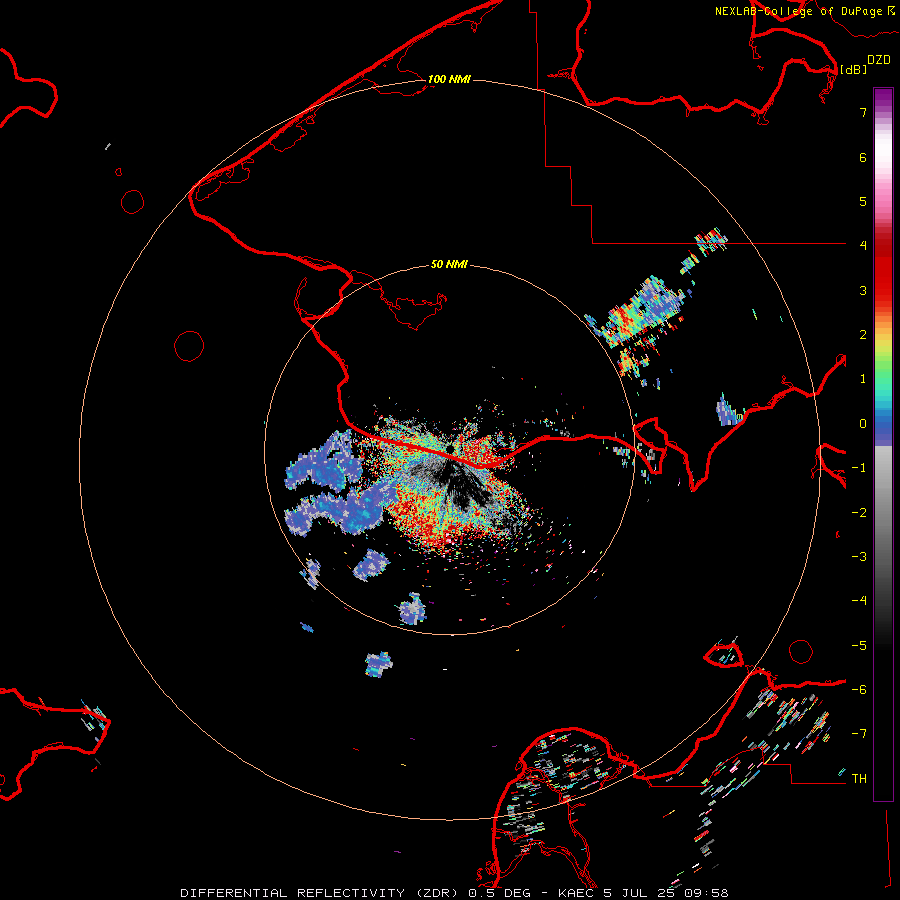Viewport: 900px width, 900px height.
Task: Click the 3 tick on color scale
Action: tap(863, 290)
